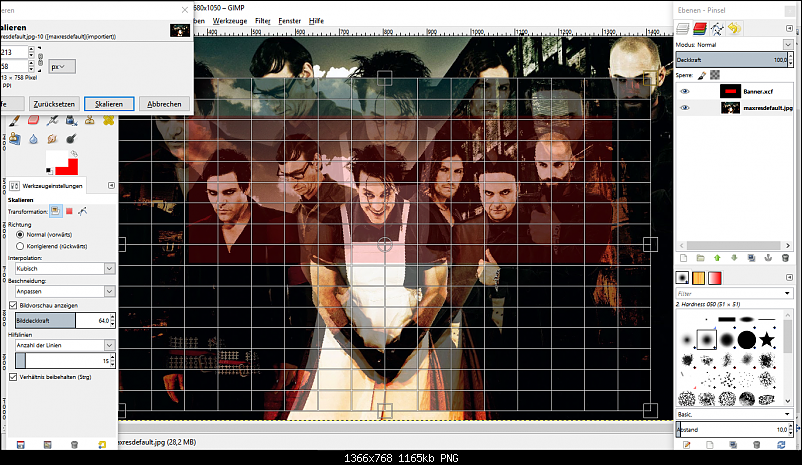Open Beschneidung Anpassen dropdown

coord(65,291)
